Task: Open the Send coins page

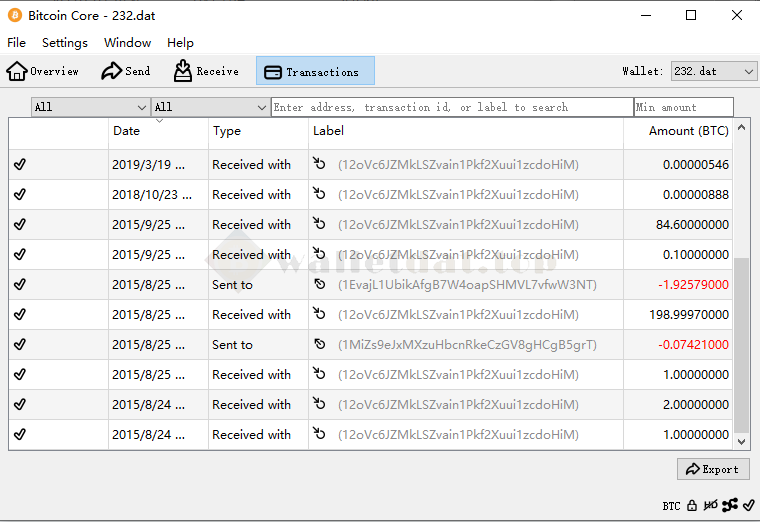Action: tap(126, 71)
